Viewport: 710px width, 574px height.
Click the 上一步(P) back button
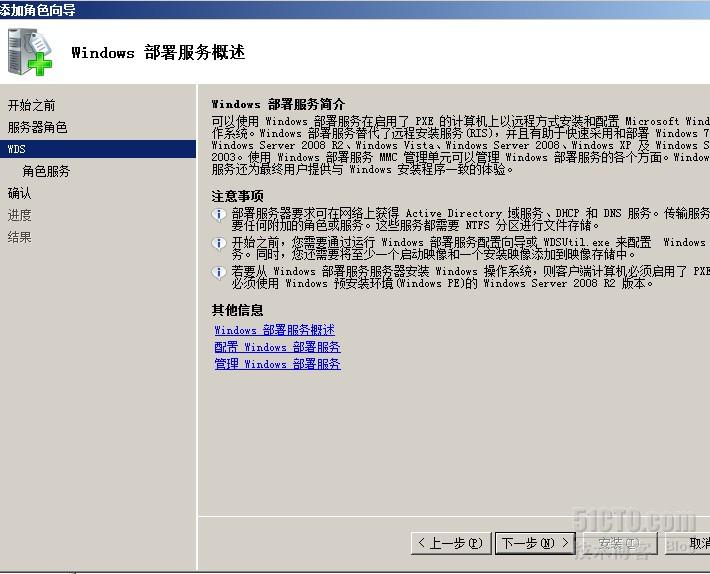pyautogui.click(x=451, y=543)
